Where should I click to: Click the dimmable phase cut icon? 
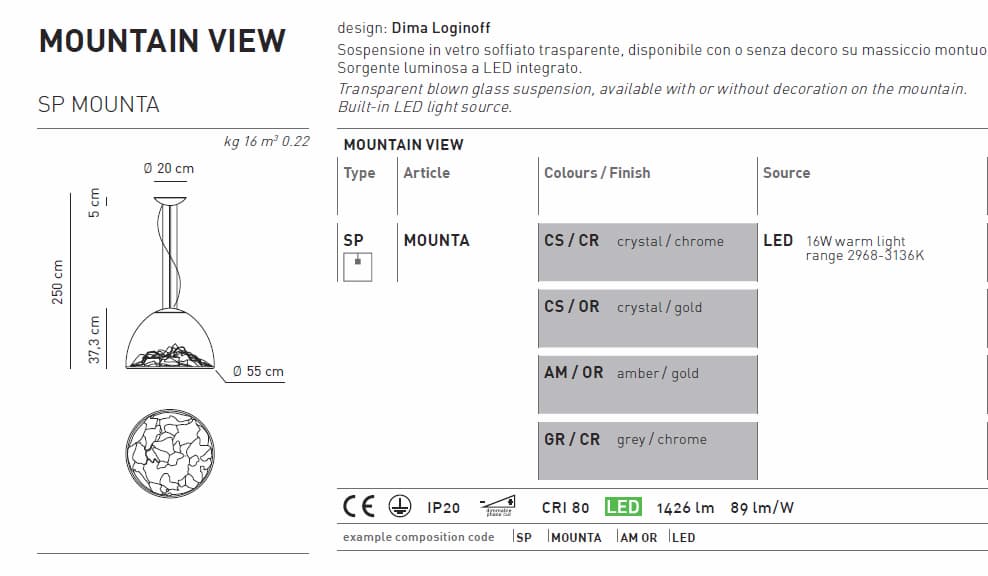tap(497, 506)
